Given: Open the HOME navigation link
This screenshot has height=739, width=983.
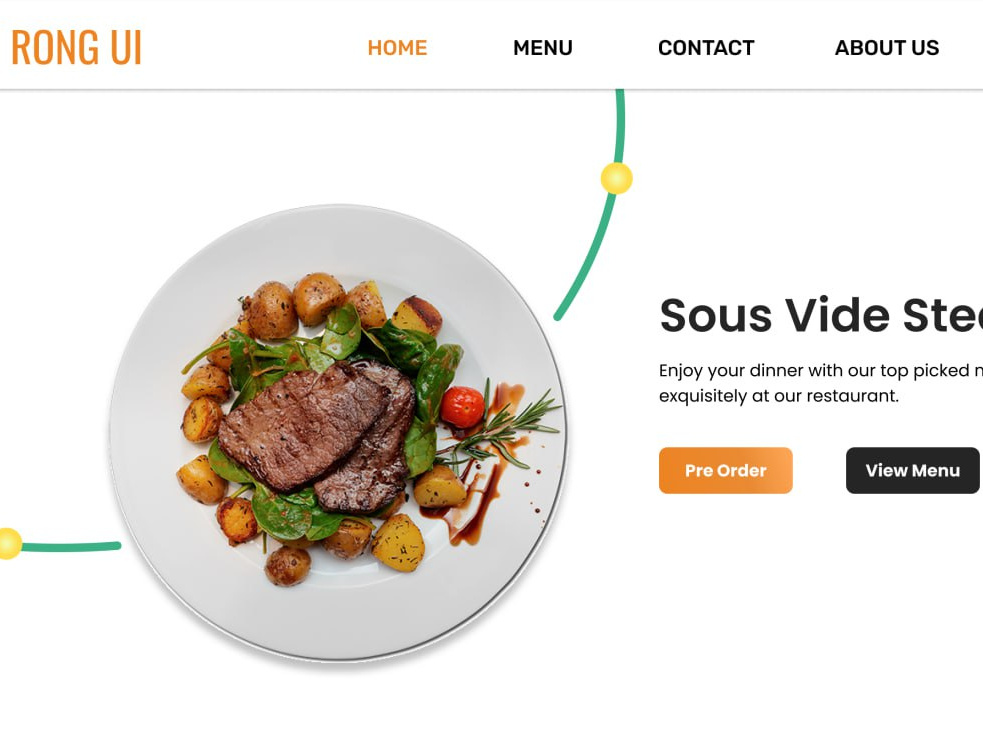Looking at the screenshot, I should coord(397,48).
